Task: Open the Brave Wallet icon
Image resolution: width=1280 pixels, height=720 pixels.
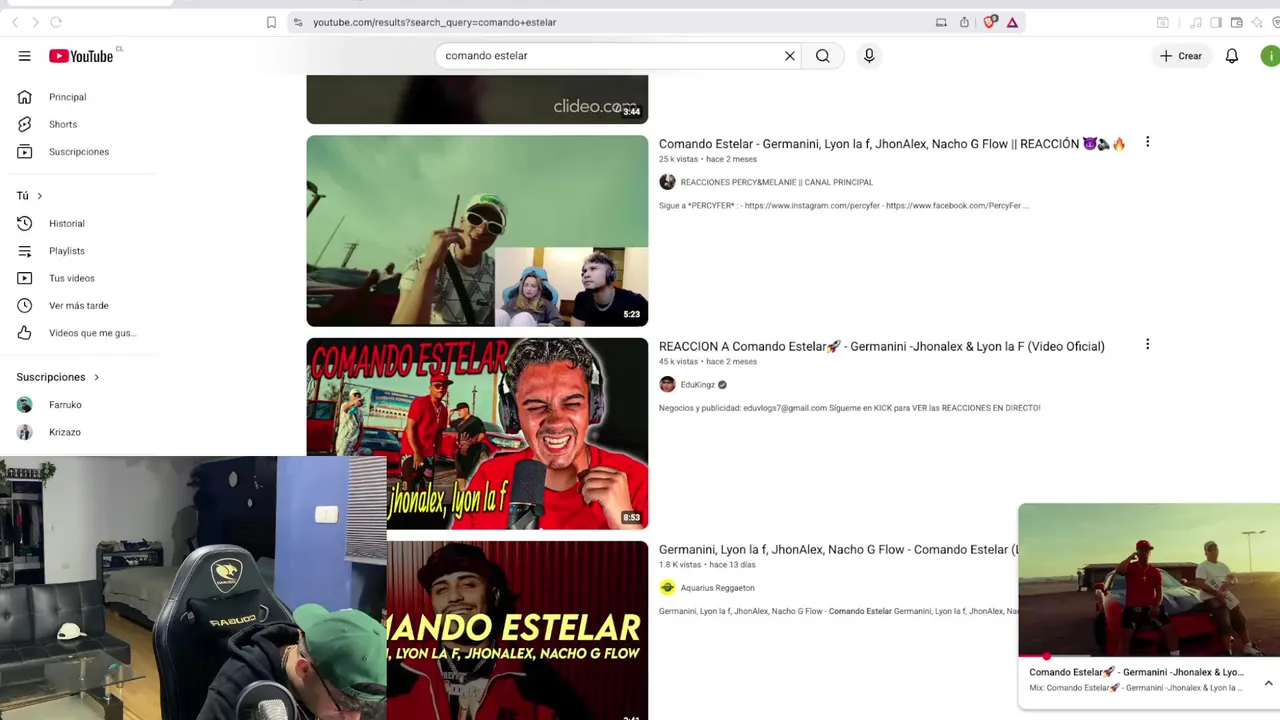Action: tap(1237, 22)
